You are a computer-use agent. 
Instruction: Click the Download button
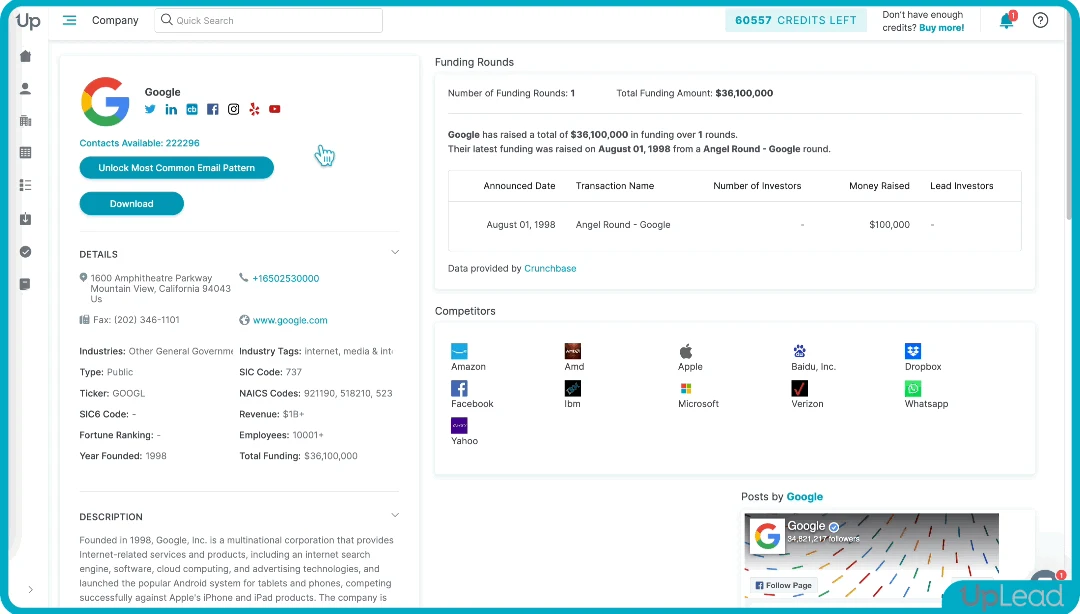[x=132, y=203]
